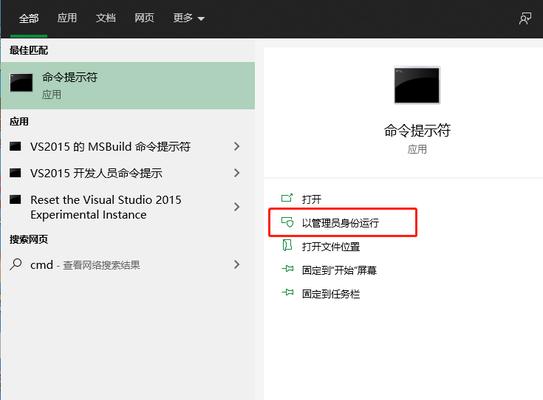Click the large 命令提示符 preview icon
Screen dimensions: 543x400
pos(417,85)
